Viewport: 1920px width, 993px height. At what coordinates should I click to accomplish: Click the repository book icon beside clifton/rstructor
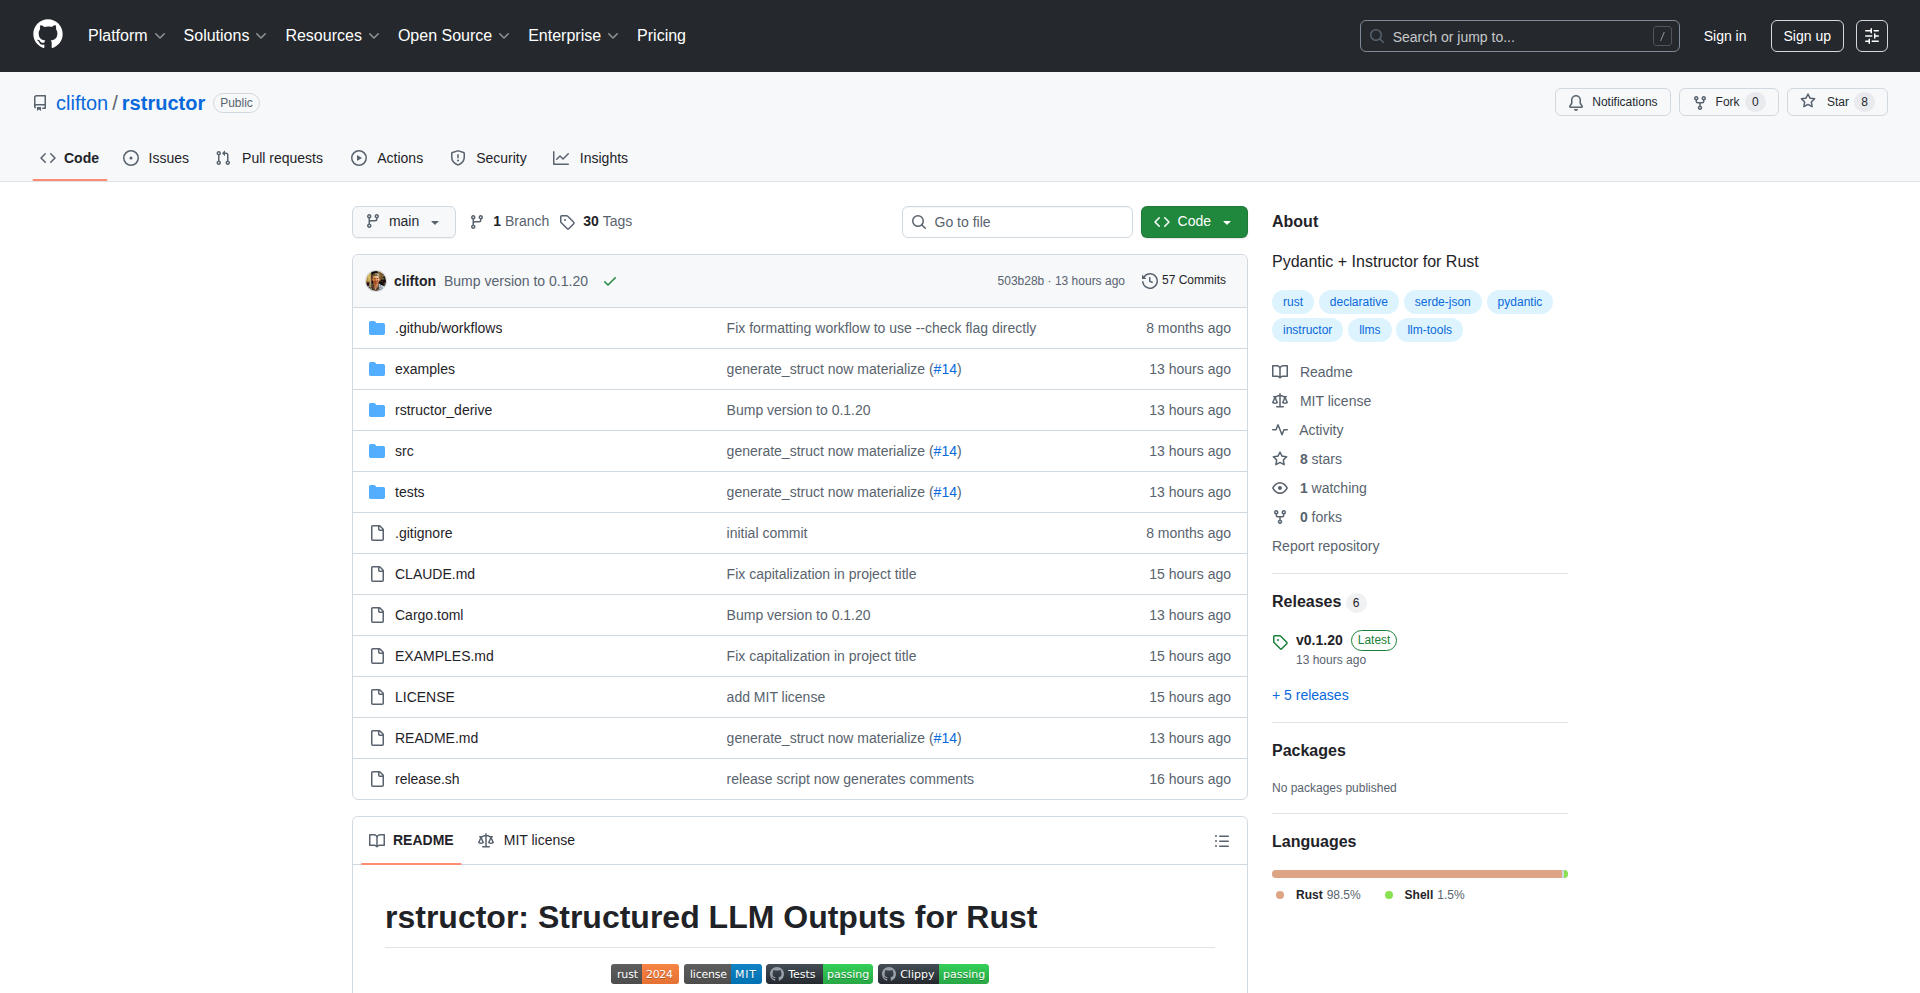[x=39, y=102]
